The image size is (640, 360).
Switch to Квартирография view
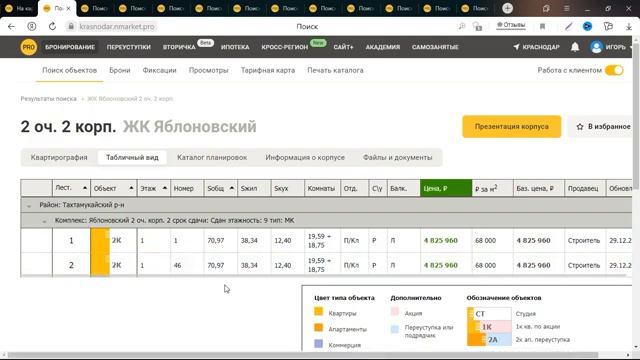59,158
